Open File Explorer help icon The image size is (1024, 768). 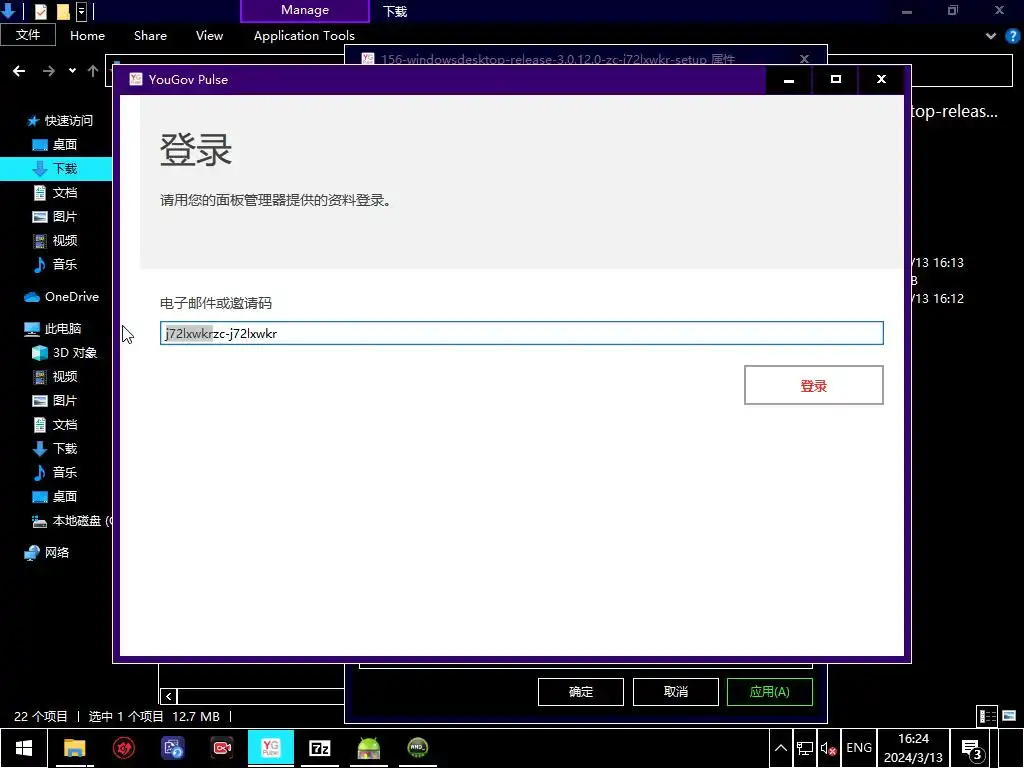click(1013, 36)
